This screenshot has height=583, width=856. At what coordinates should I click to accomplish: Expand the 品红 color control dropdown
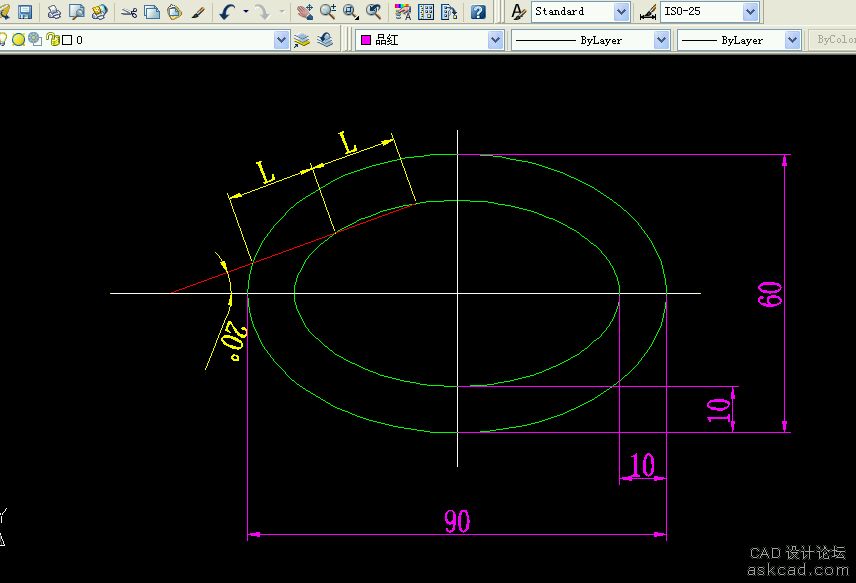[495, 40]
